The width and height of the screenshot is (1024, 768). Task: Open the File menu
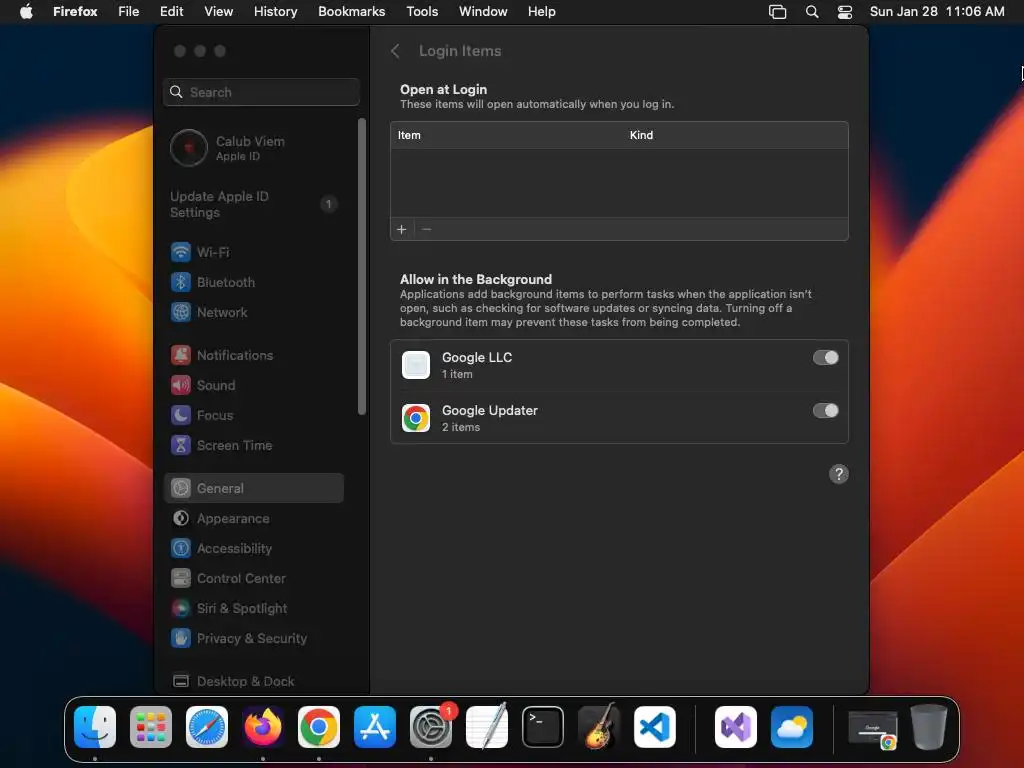pyautogui.click(x=129, y=11)
